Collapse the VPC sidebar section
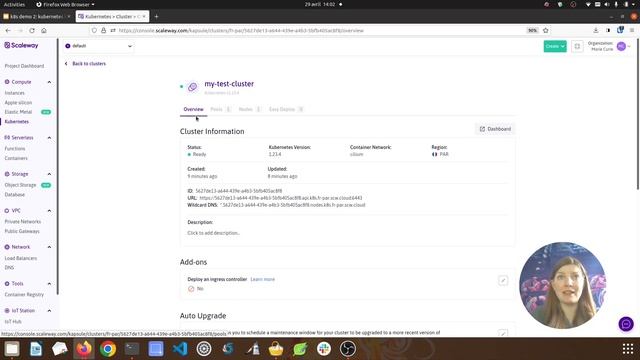The image size is (640, 360). click(49, 211)
